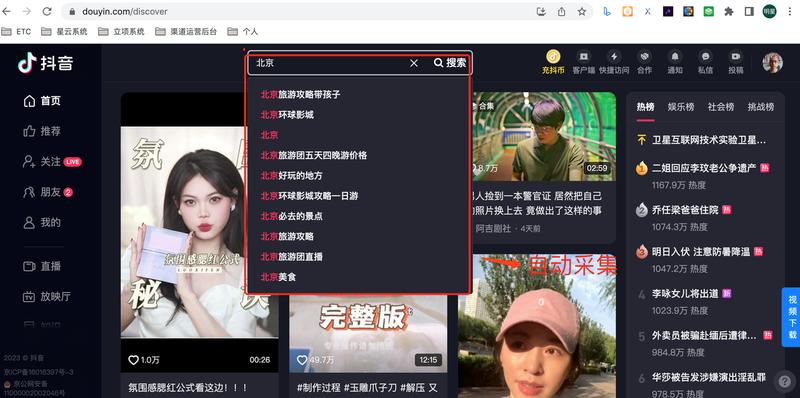Viewport: 800px width, 398px height.
Task: Switch to 热榜 tab
Action: [x=645, y=107]
